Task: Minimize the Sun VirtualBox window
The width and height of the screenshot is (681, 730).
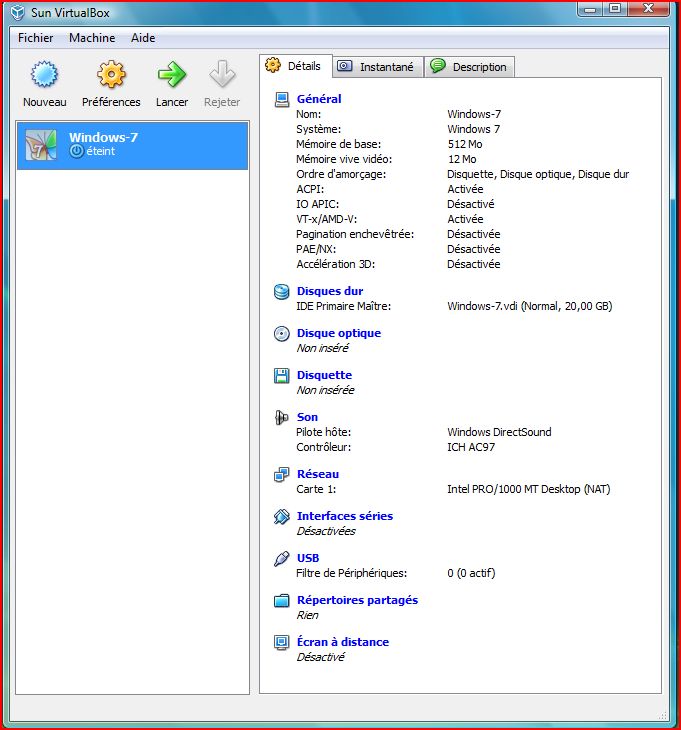Action: click(x=590, y=9)
